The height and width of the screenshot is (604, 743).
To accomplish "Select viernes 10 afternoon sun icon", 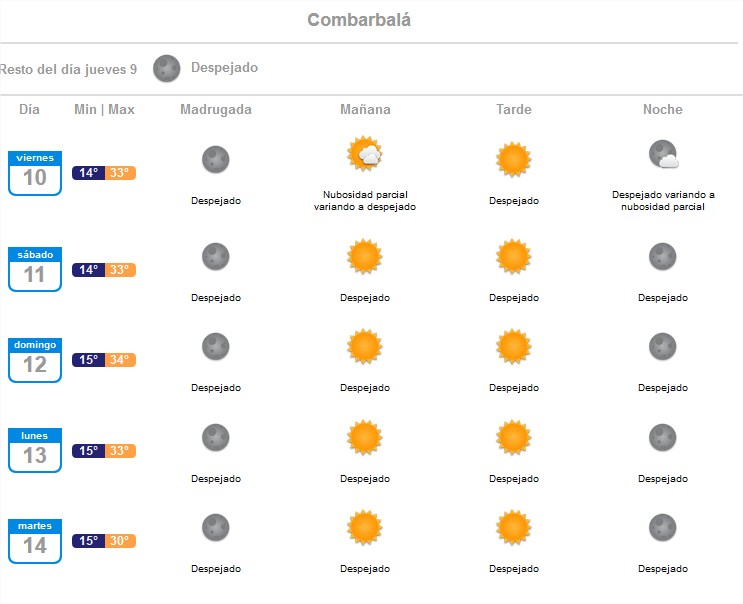I will [x=514, y=159].
